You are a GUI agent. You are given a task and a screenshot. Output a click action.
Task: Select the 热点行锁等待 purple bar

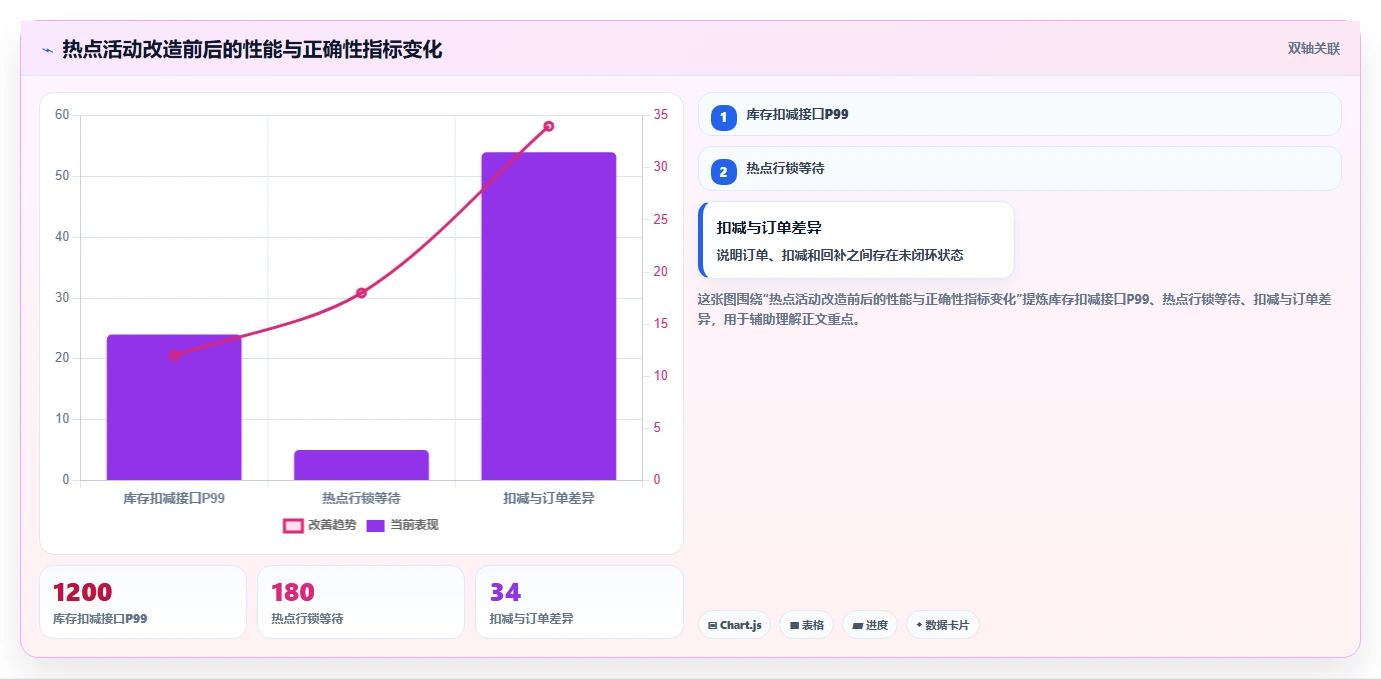pyautogui.click(x=361, y=465)
